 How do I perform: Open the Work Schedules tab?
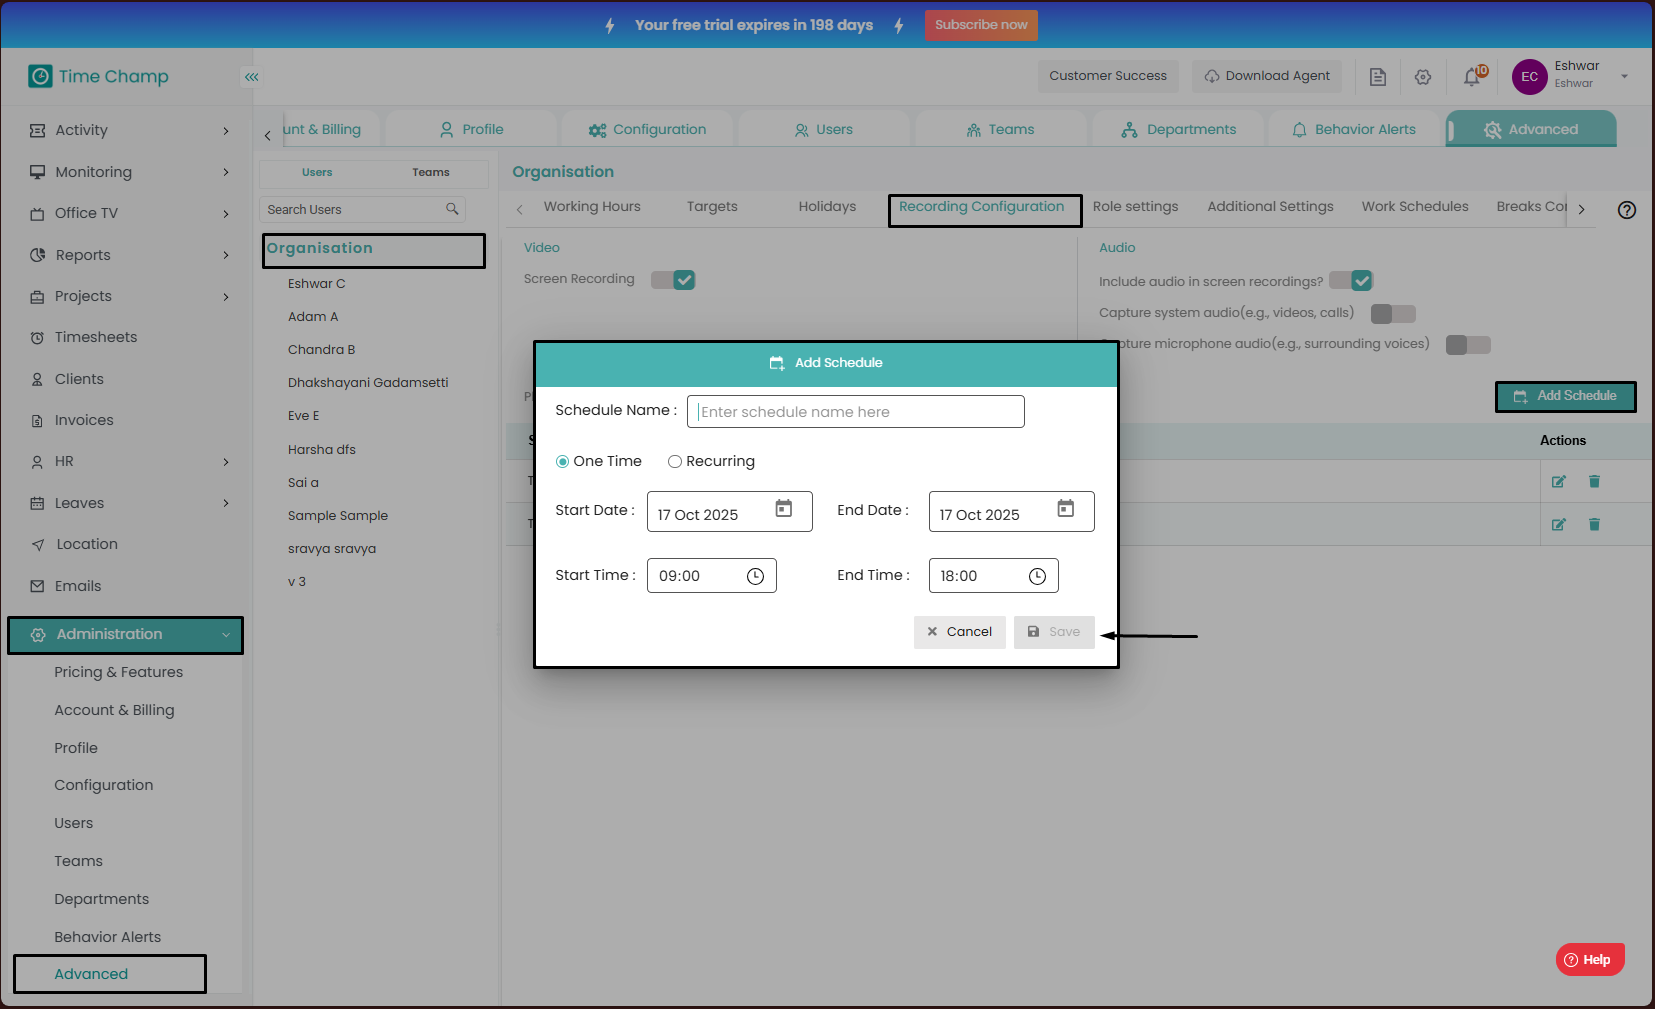tap(1415, 207)
